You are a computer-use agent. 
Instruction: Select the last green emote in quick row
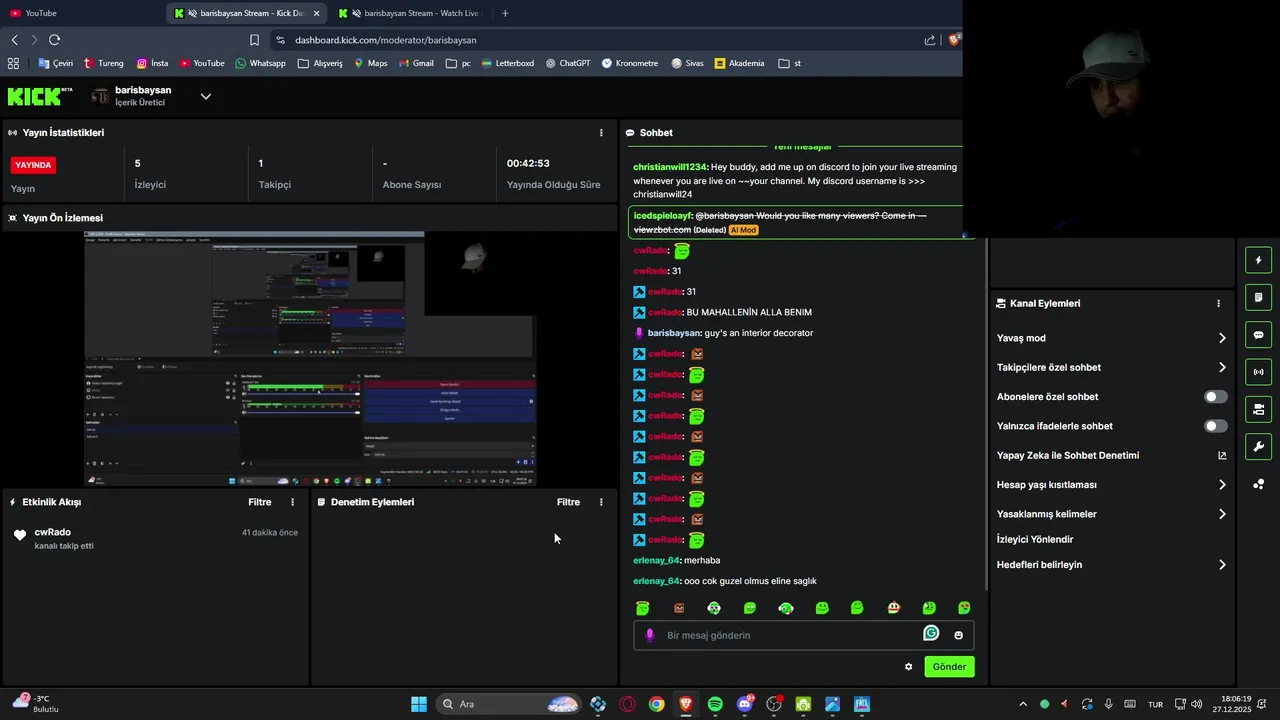click(x=964, y=608)
